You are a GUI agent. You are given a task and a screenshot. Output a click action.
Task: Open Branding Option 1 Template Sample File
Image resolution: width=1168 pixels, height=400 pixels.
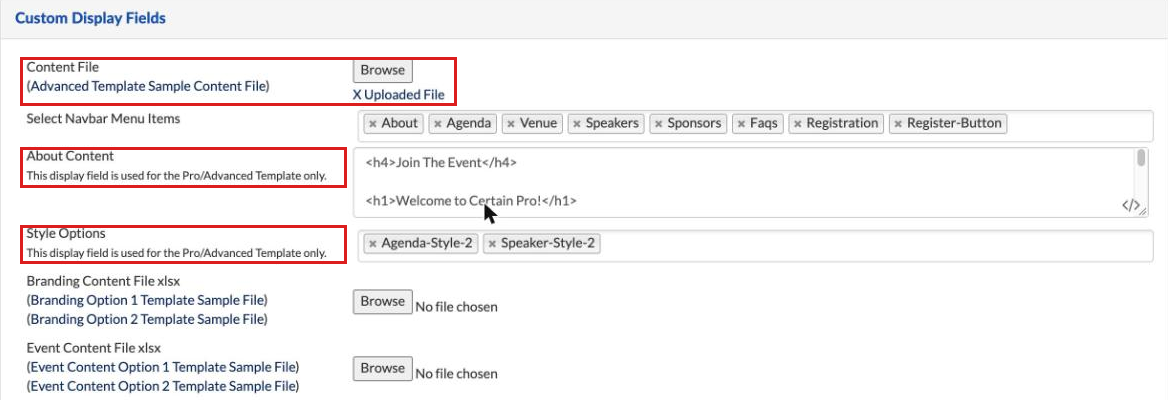point(147,300)
